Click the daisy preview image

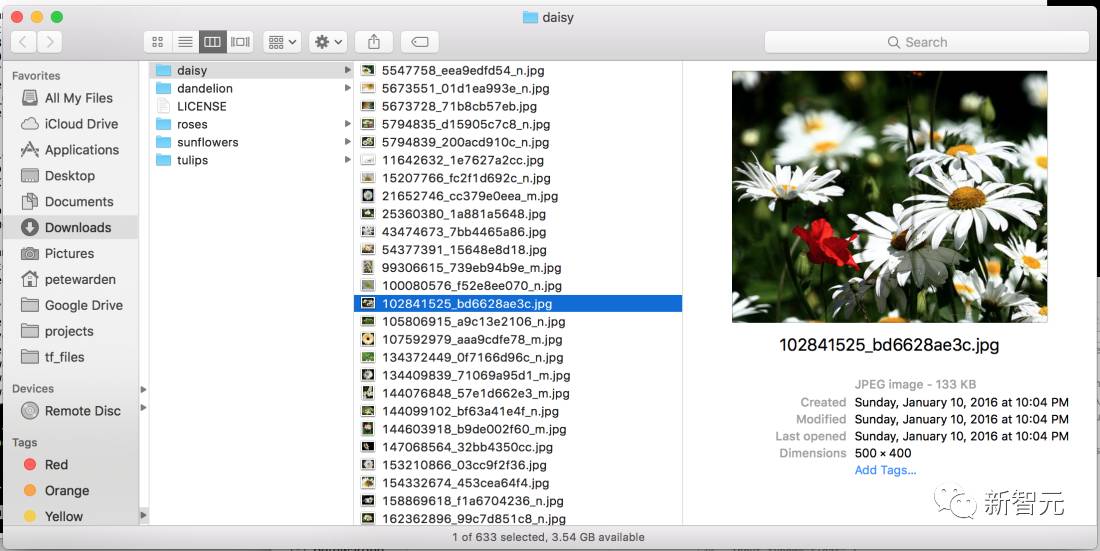point(890,197)
